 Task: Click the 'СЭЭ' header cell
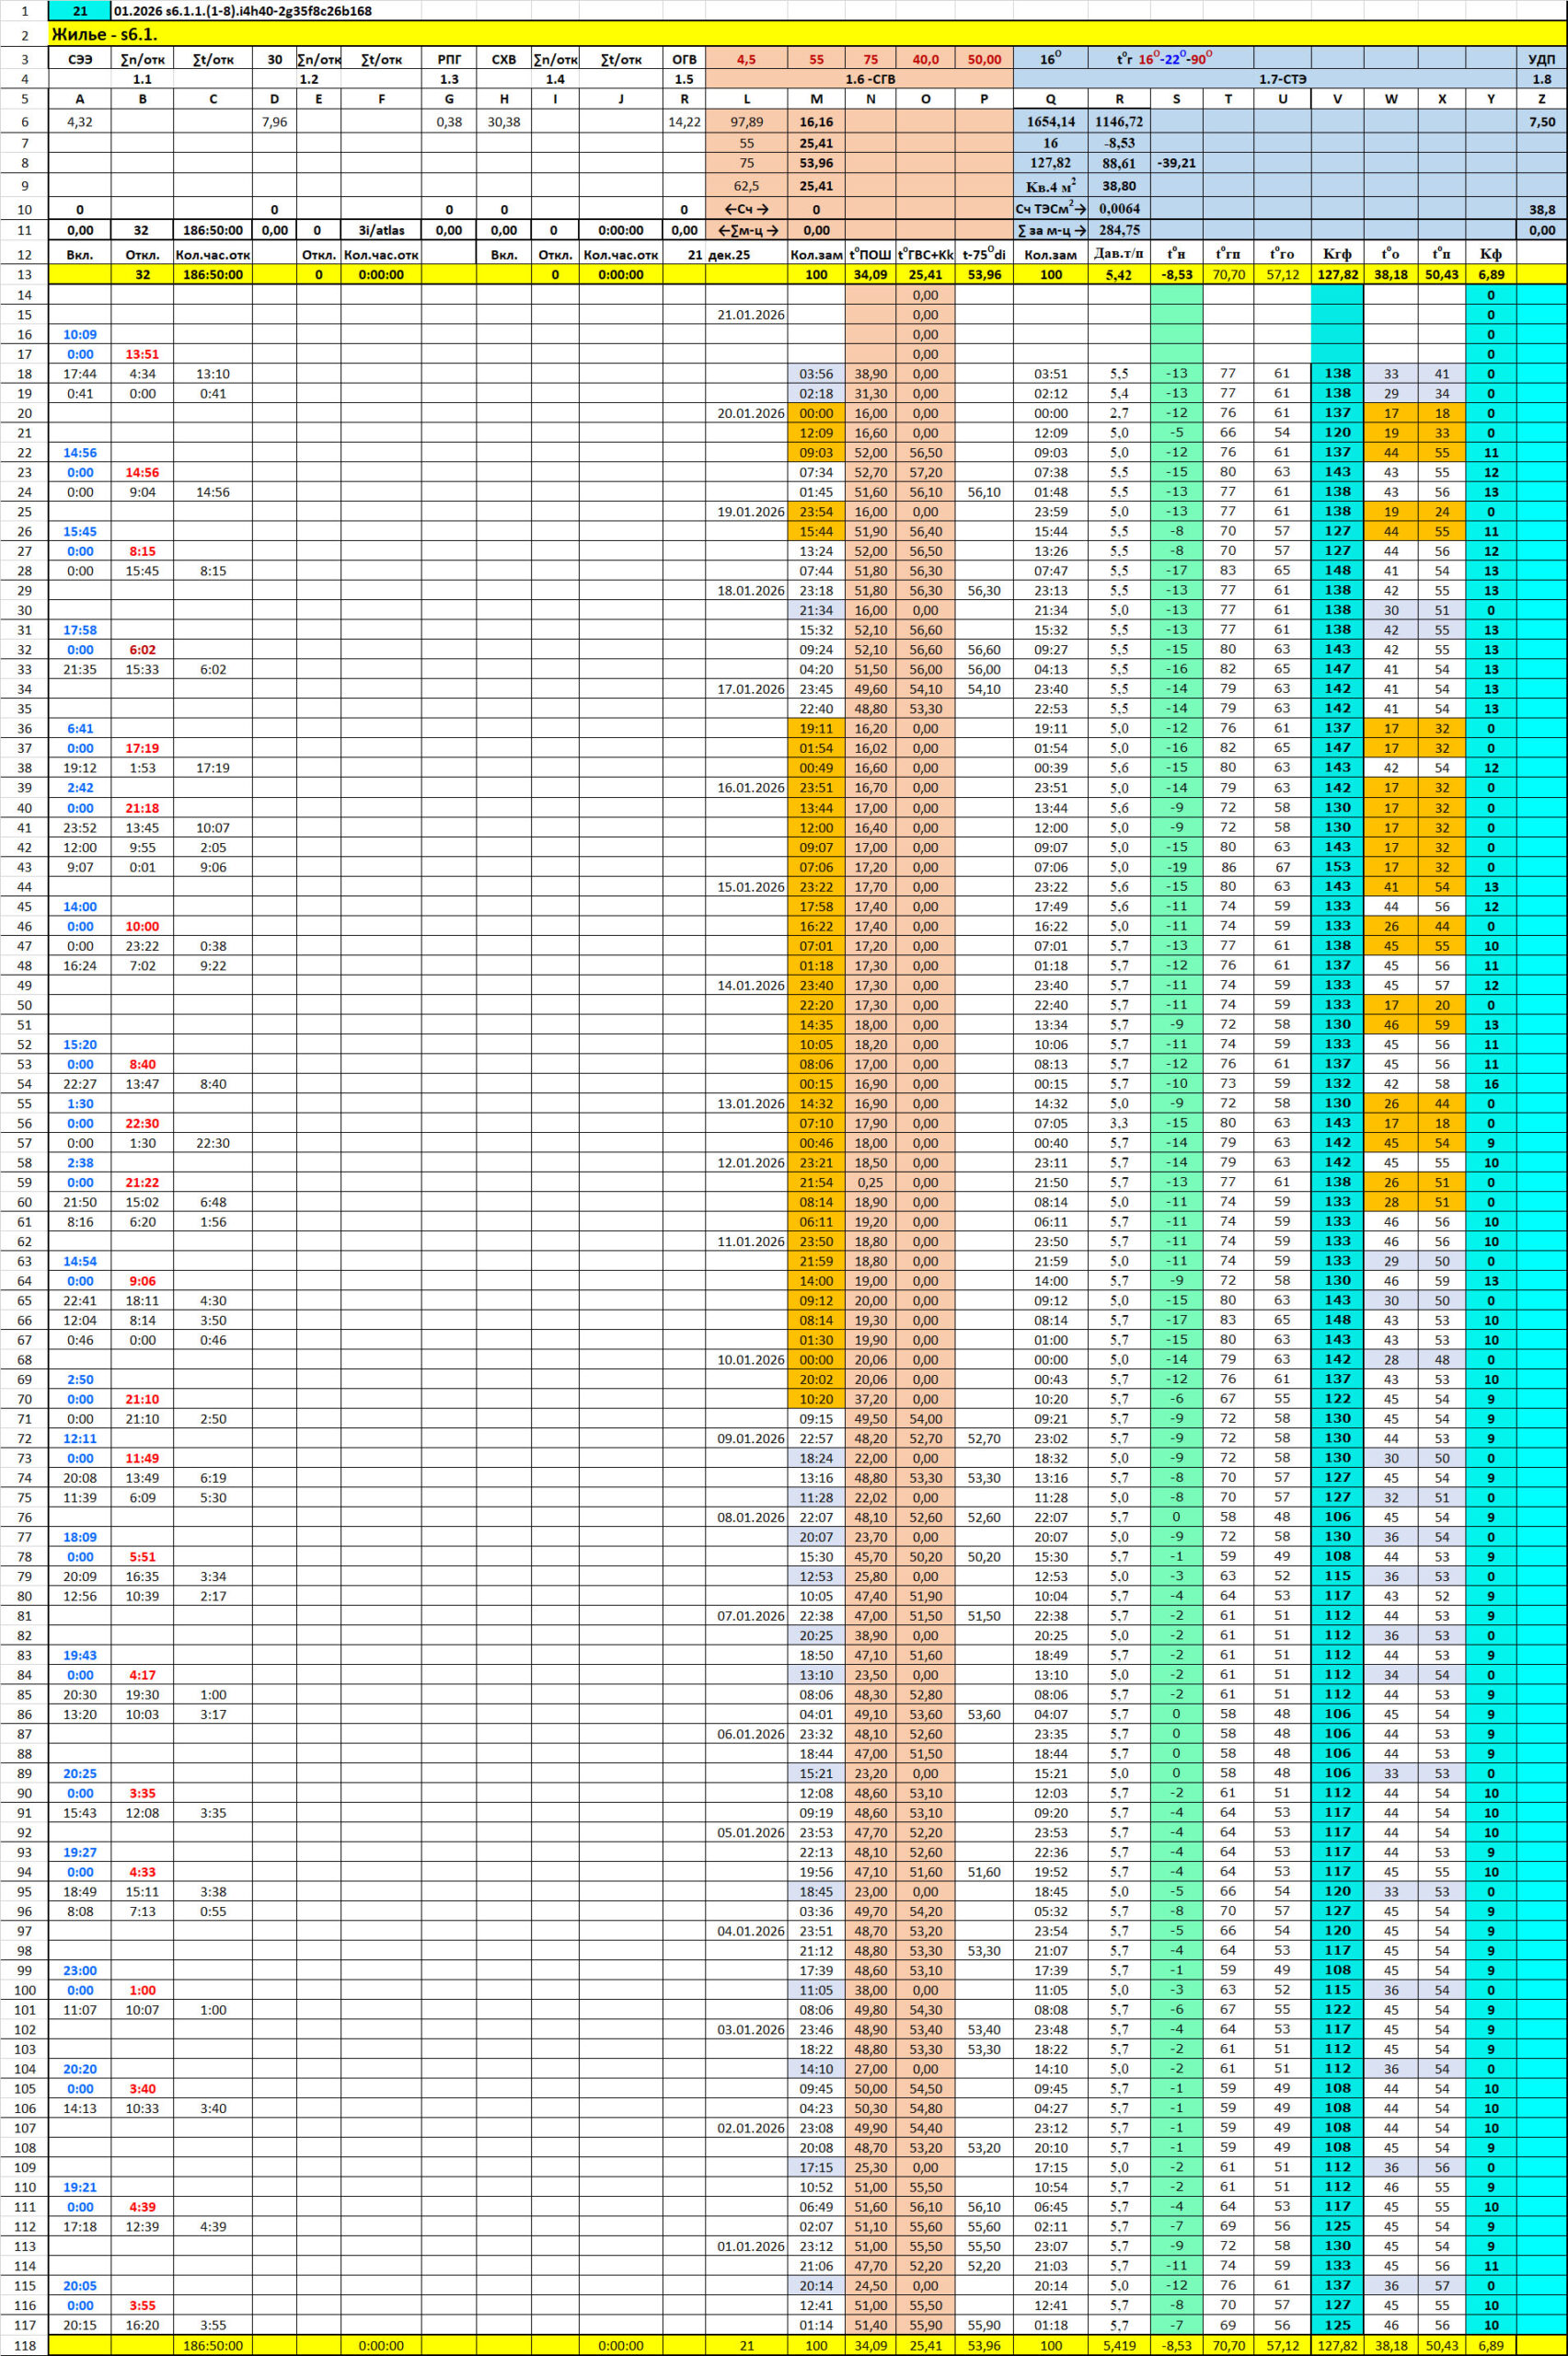pos(80,59)
